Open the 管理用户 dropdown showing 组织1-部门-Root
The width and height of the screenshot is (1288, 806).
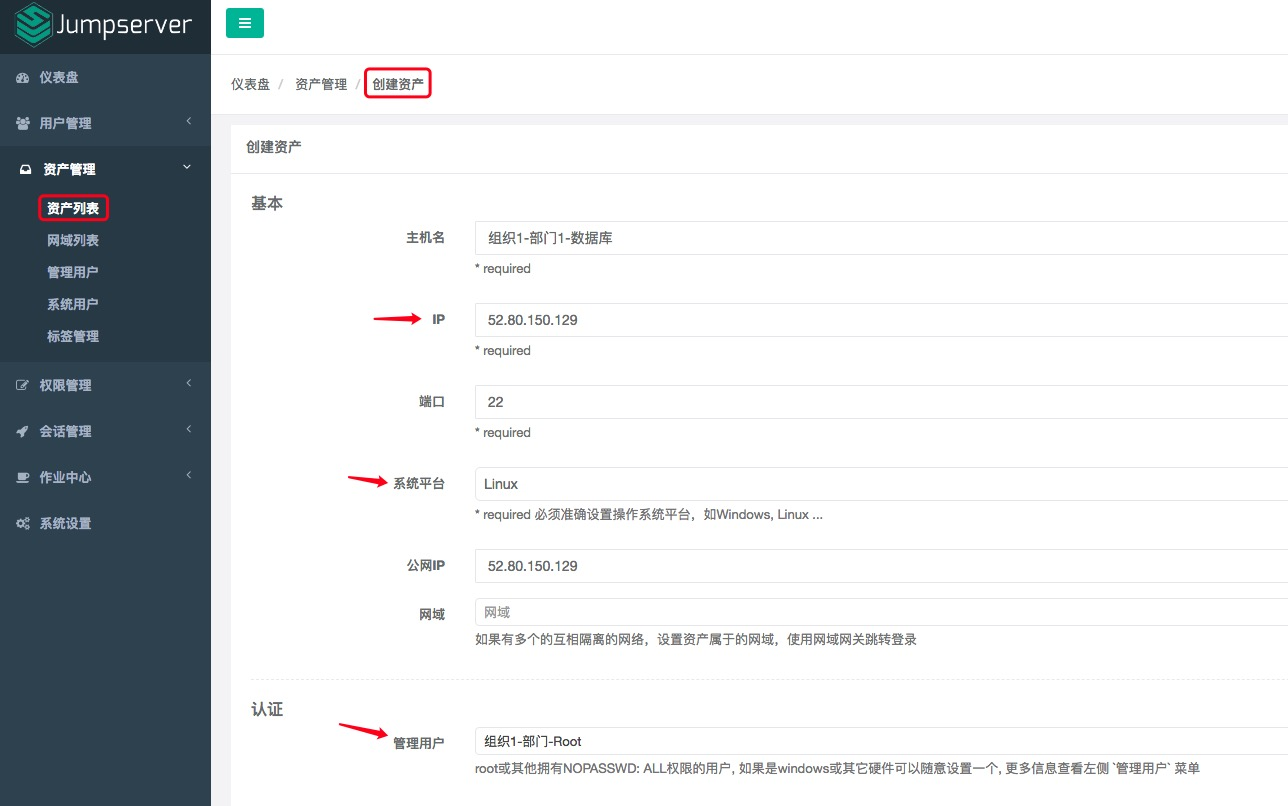click(x=881, y=741)
